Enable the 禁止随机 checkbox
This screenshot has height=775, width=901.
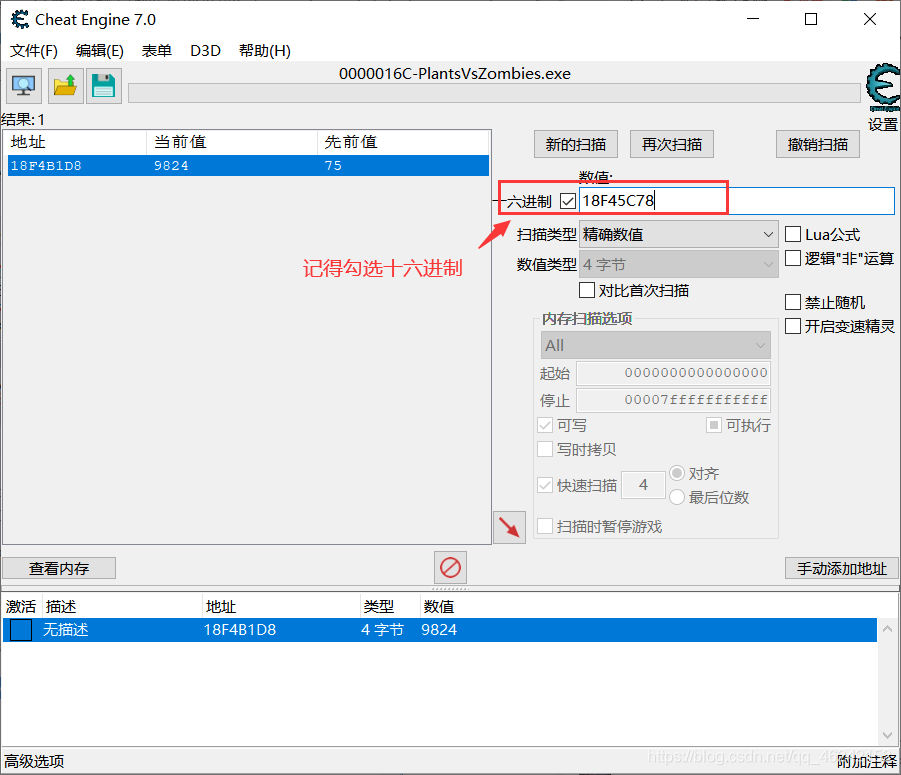coord(793,302)
